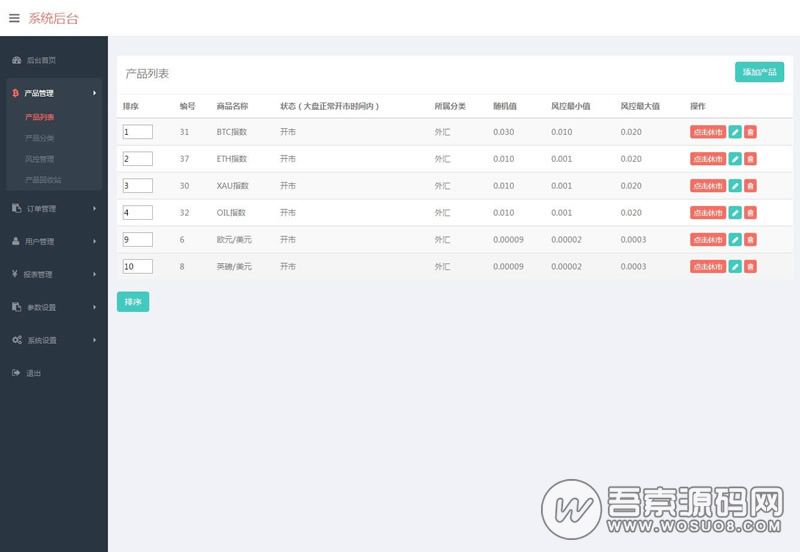Click the sort order input for ETH指数
Image resolution: width=800 pixels, height=552 pixels.
pos(137,159)
